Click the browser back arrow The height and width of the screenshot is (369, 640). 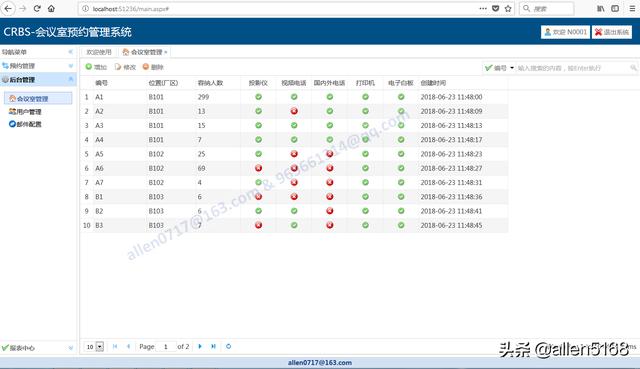[x=8, y=8]
